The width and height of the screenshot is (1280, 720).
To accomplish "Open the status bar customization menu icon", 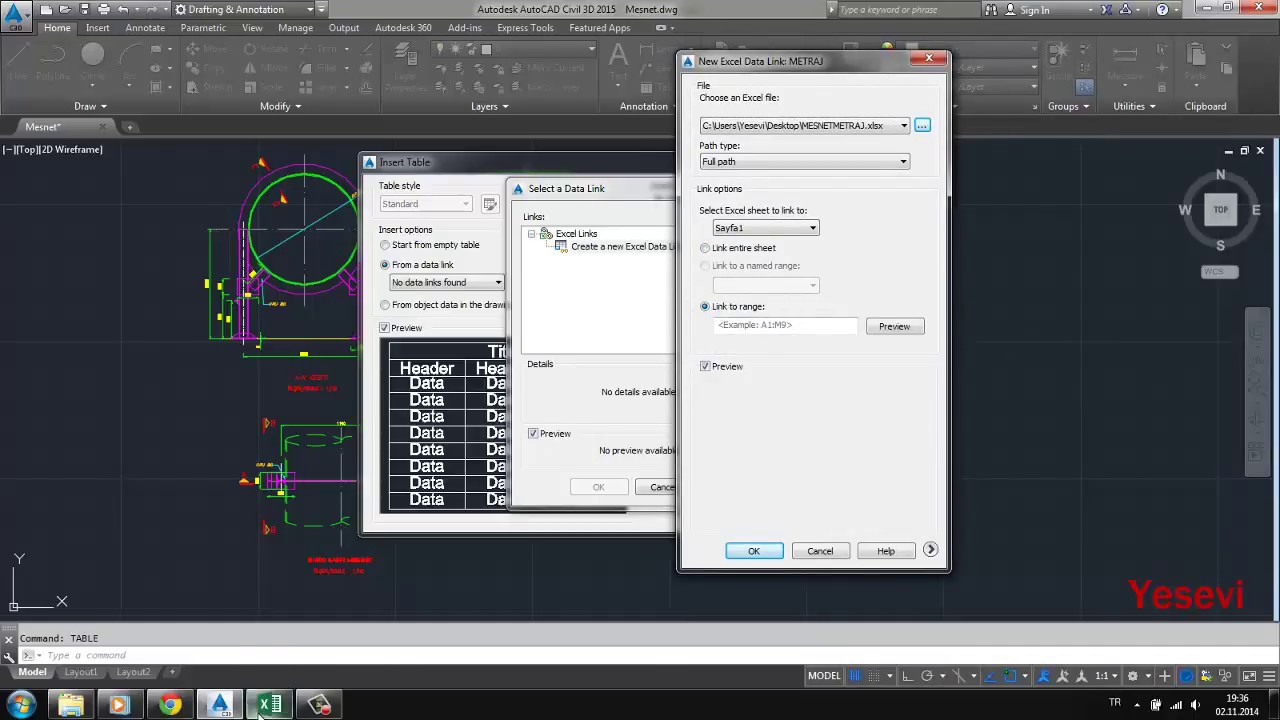I will 1269,676.
